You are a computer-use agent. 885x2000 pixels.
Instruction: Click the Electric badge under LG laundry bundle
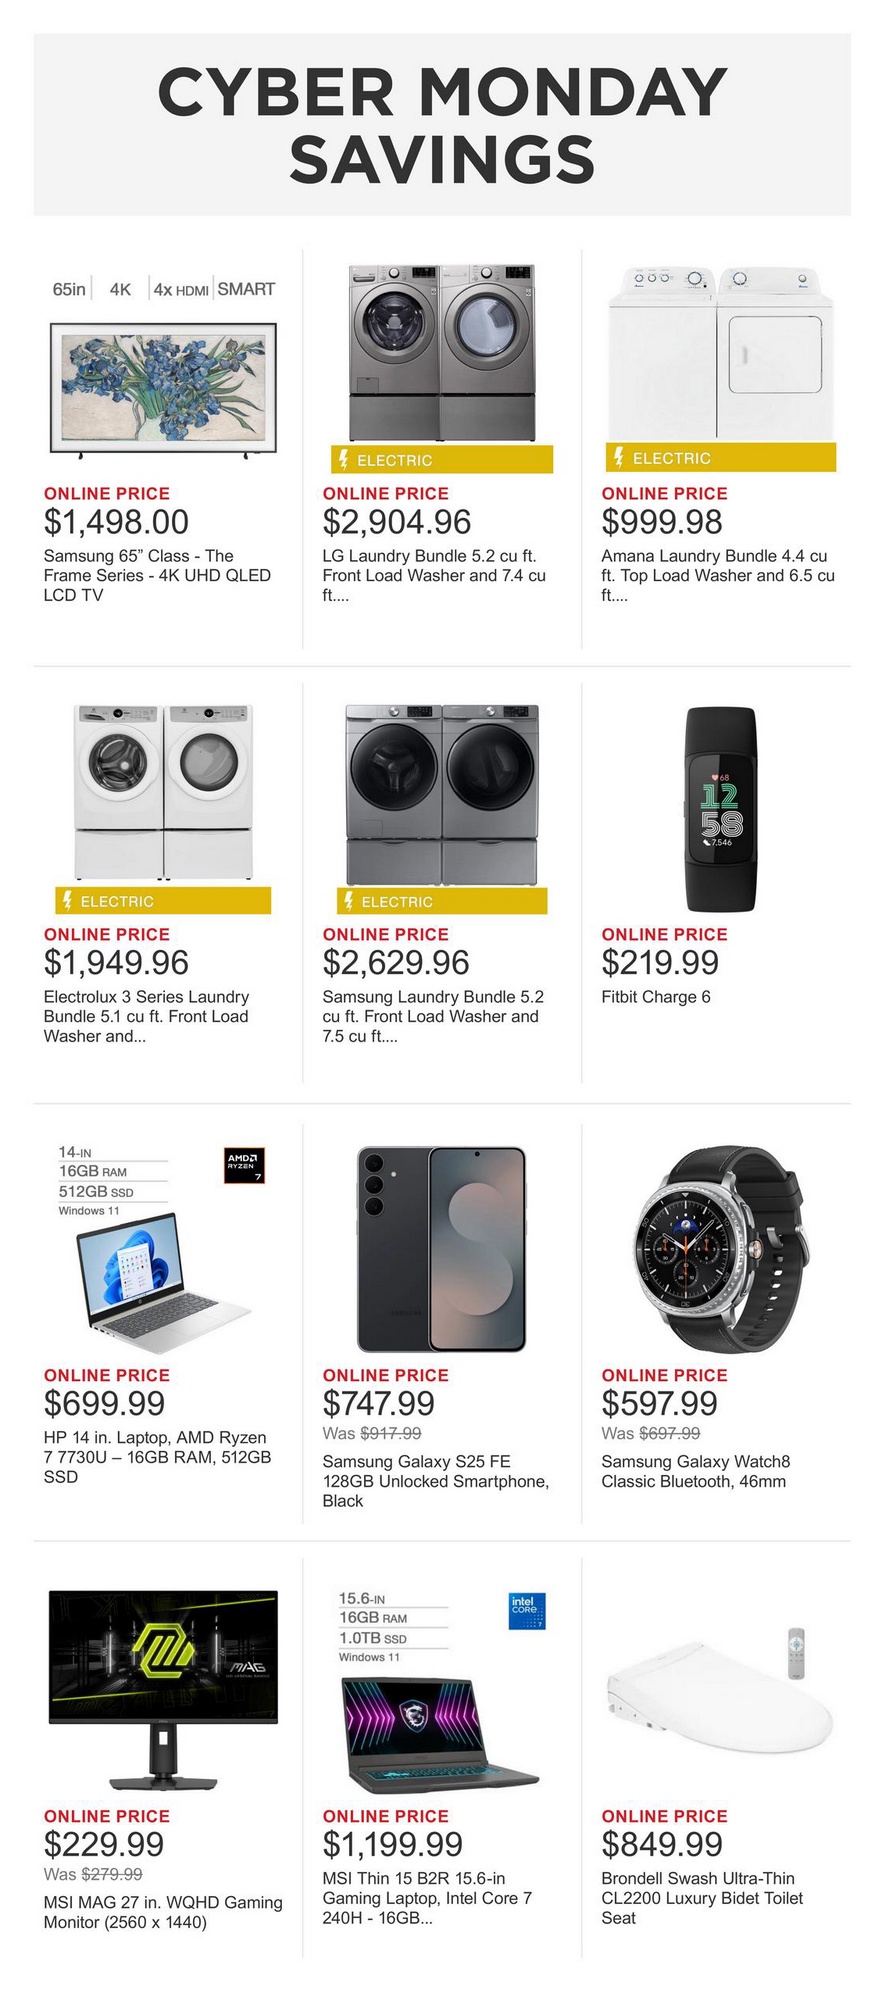coord(441,460)
